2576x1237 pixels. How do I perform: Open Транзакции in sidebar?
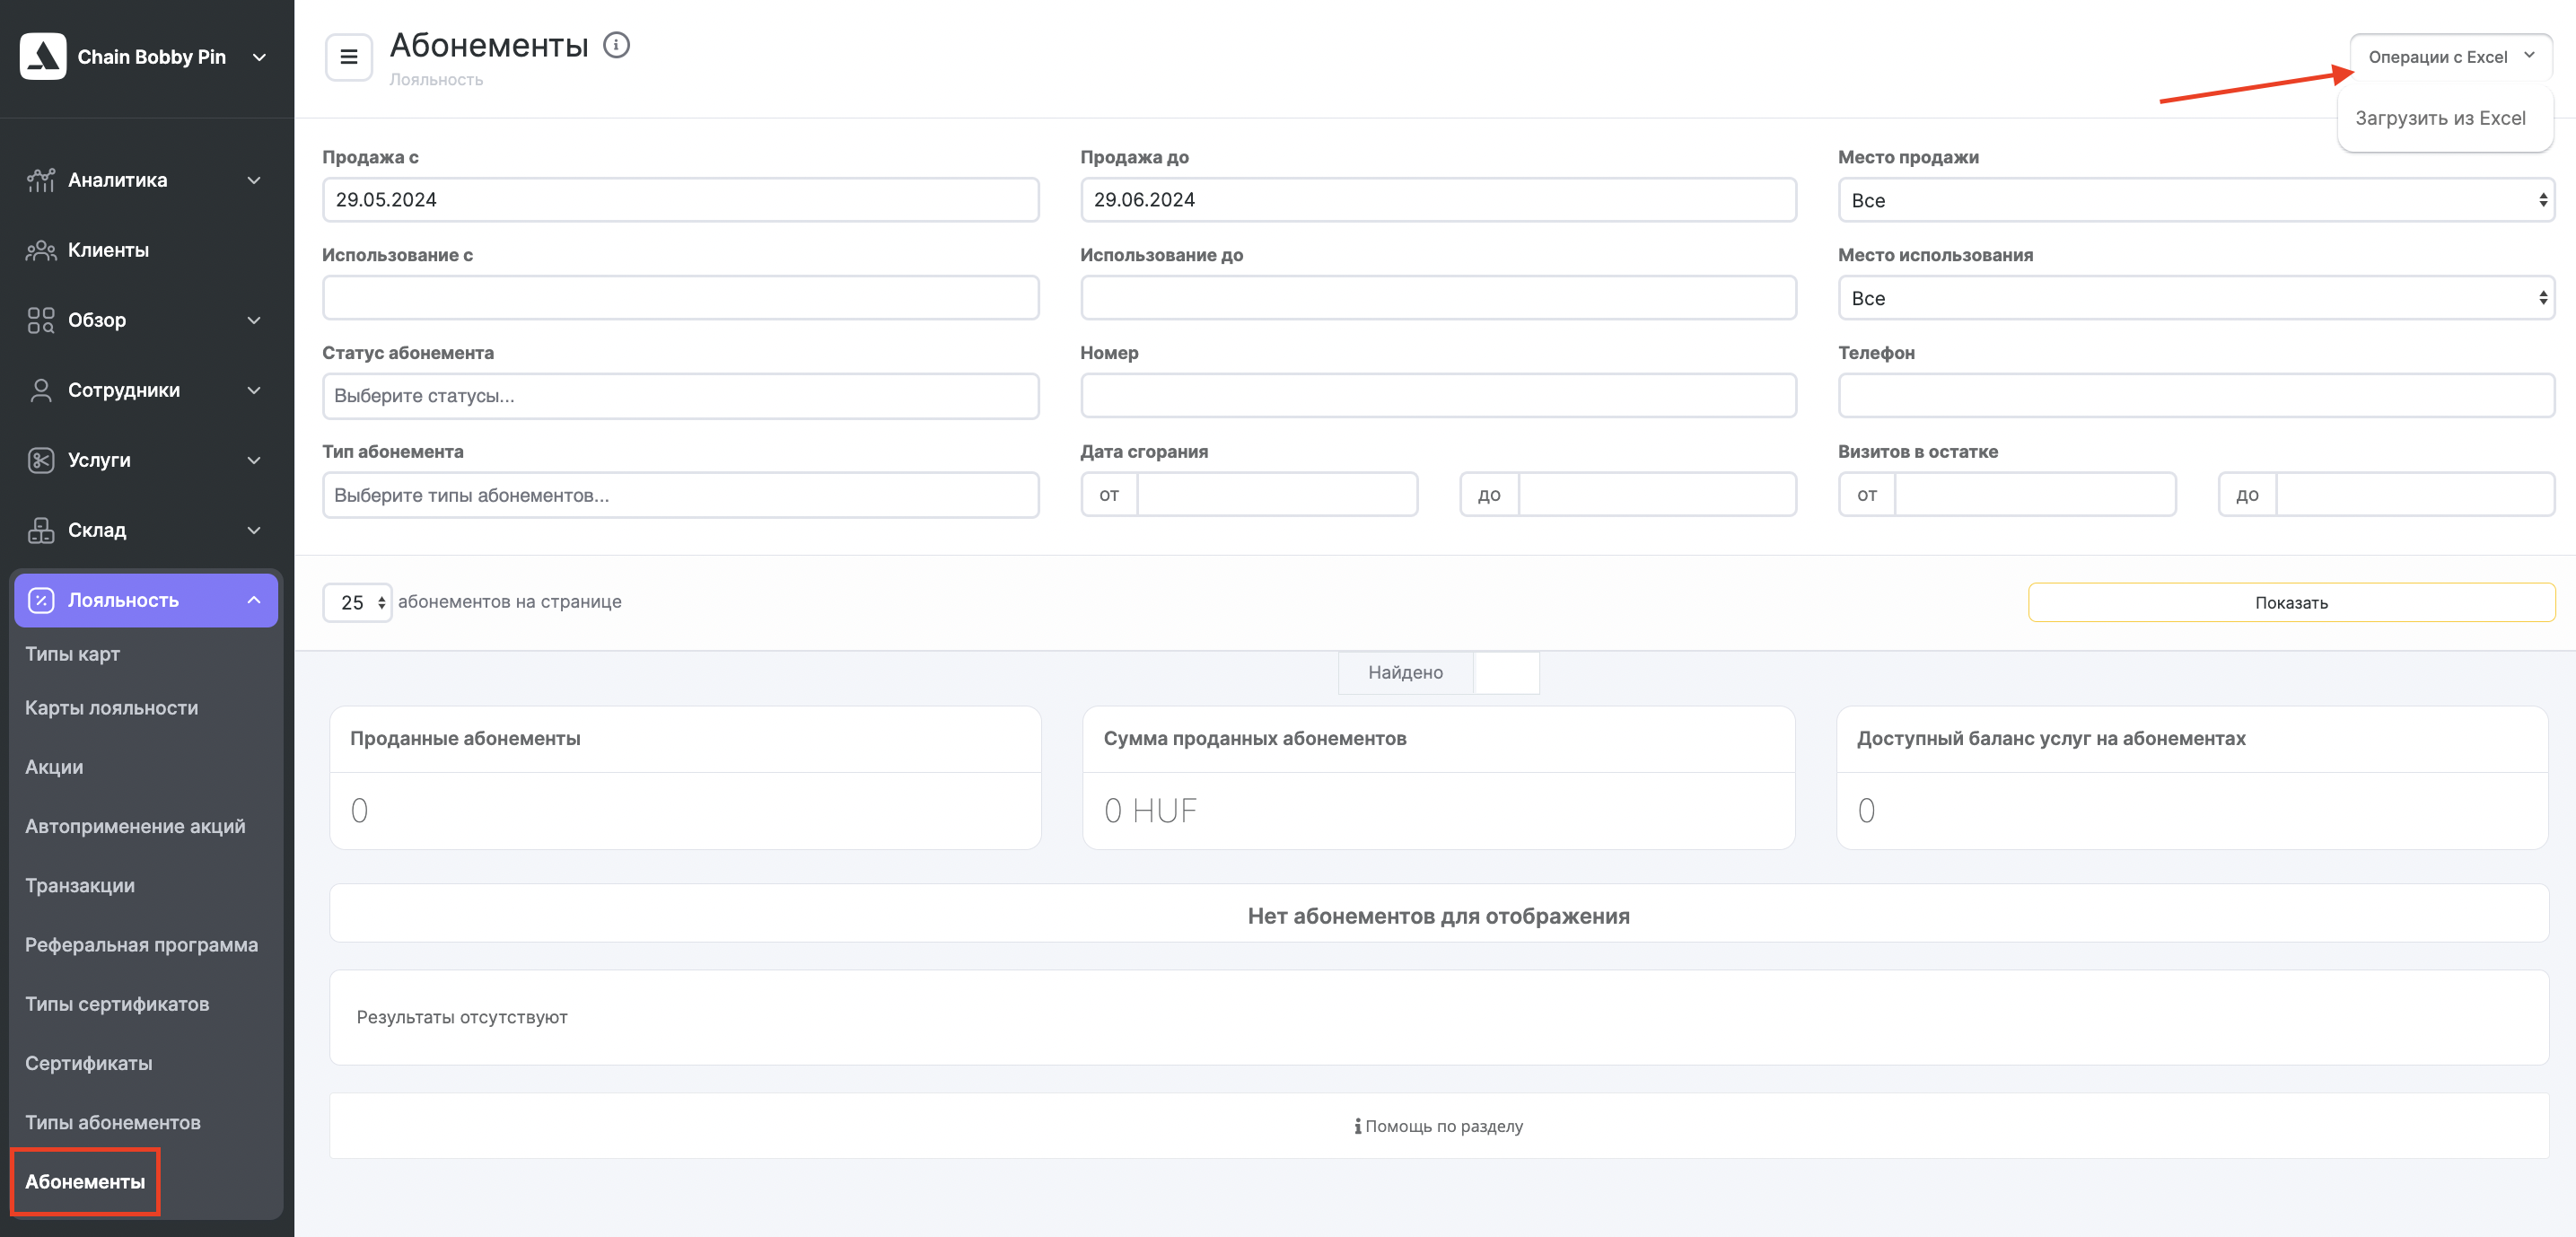pos(80,886)
